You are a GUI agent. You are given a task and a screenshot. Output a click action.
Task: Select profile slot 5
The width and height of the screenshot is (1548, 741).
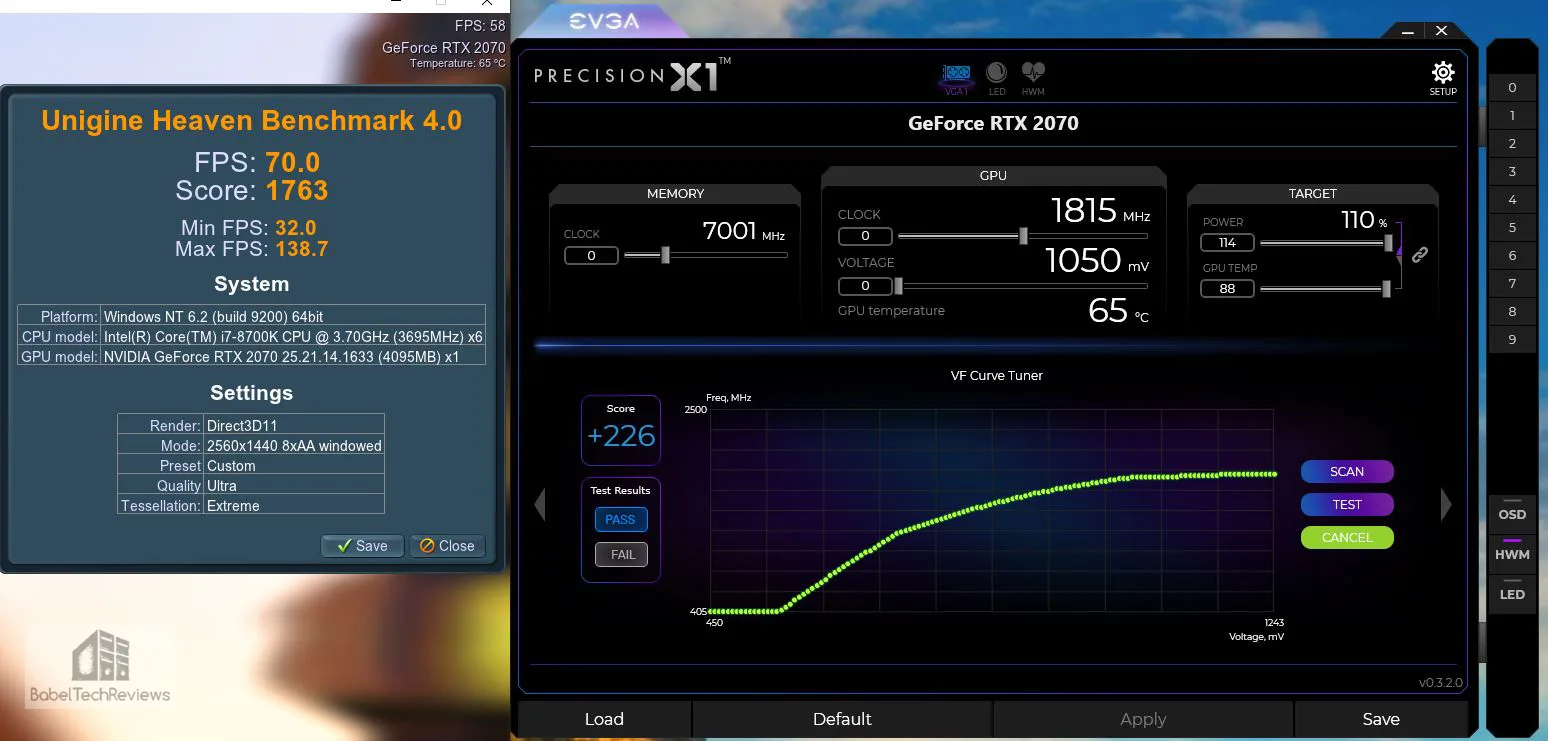point(1512,228)
